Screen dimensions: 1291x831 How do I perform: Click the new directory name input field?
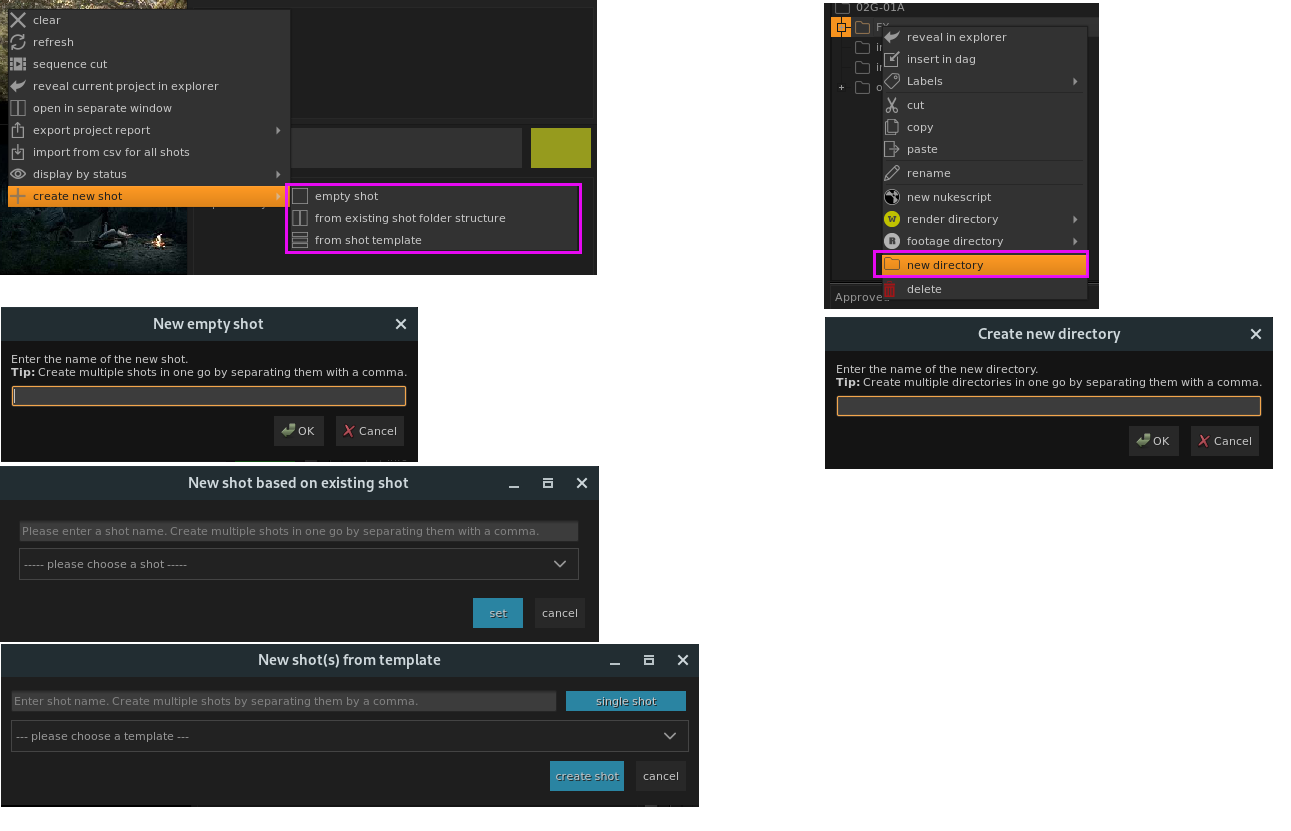1048,405
